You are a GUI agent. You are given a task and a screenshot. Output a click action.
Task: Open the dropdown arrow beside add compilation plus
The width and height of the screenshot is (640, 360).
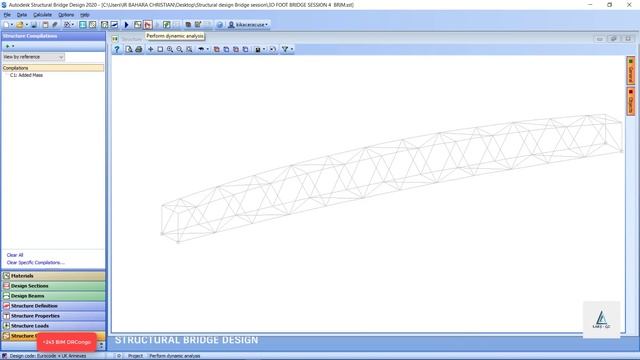(x=13, y=46)
